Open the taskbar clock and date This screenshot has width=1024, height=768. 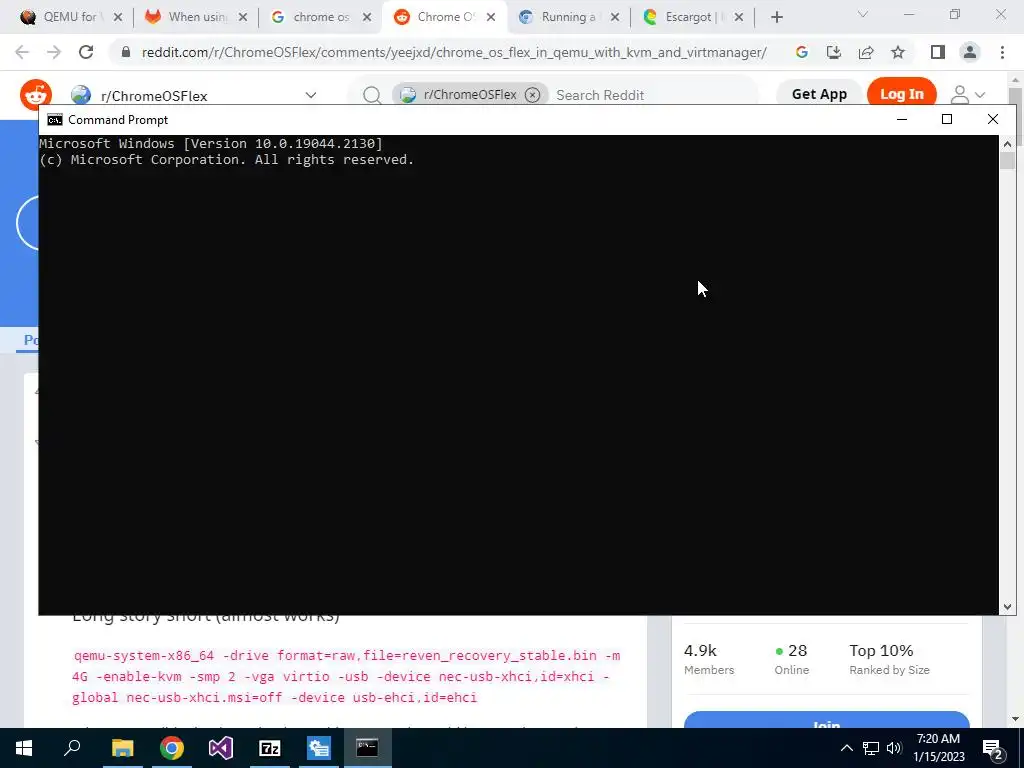coord(939,748)
